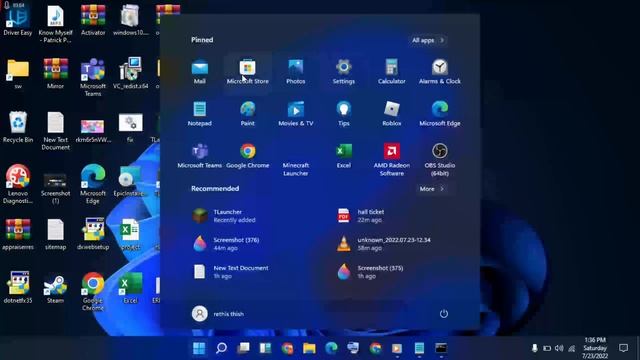
Task: Click the Power button in Start menu
Action: point(444,313)
